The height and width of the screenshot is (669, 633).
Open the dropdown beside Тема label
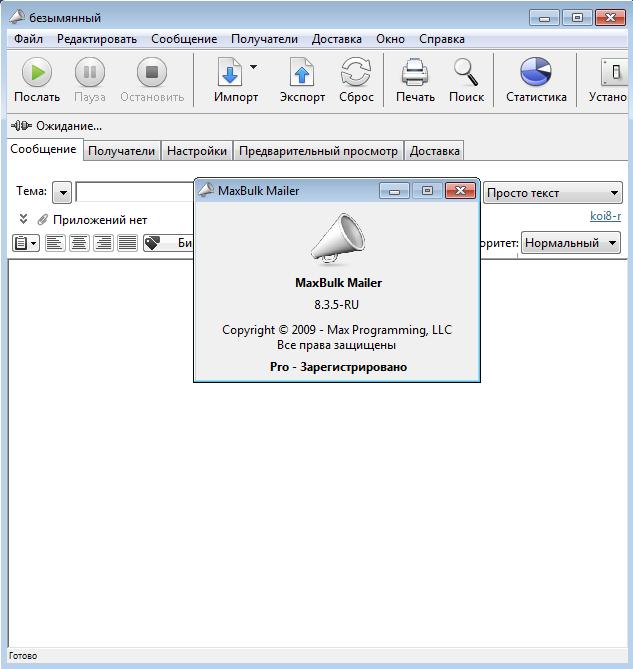click(62, 192)
